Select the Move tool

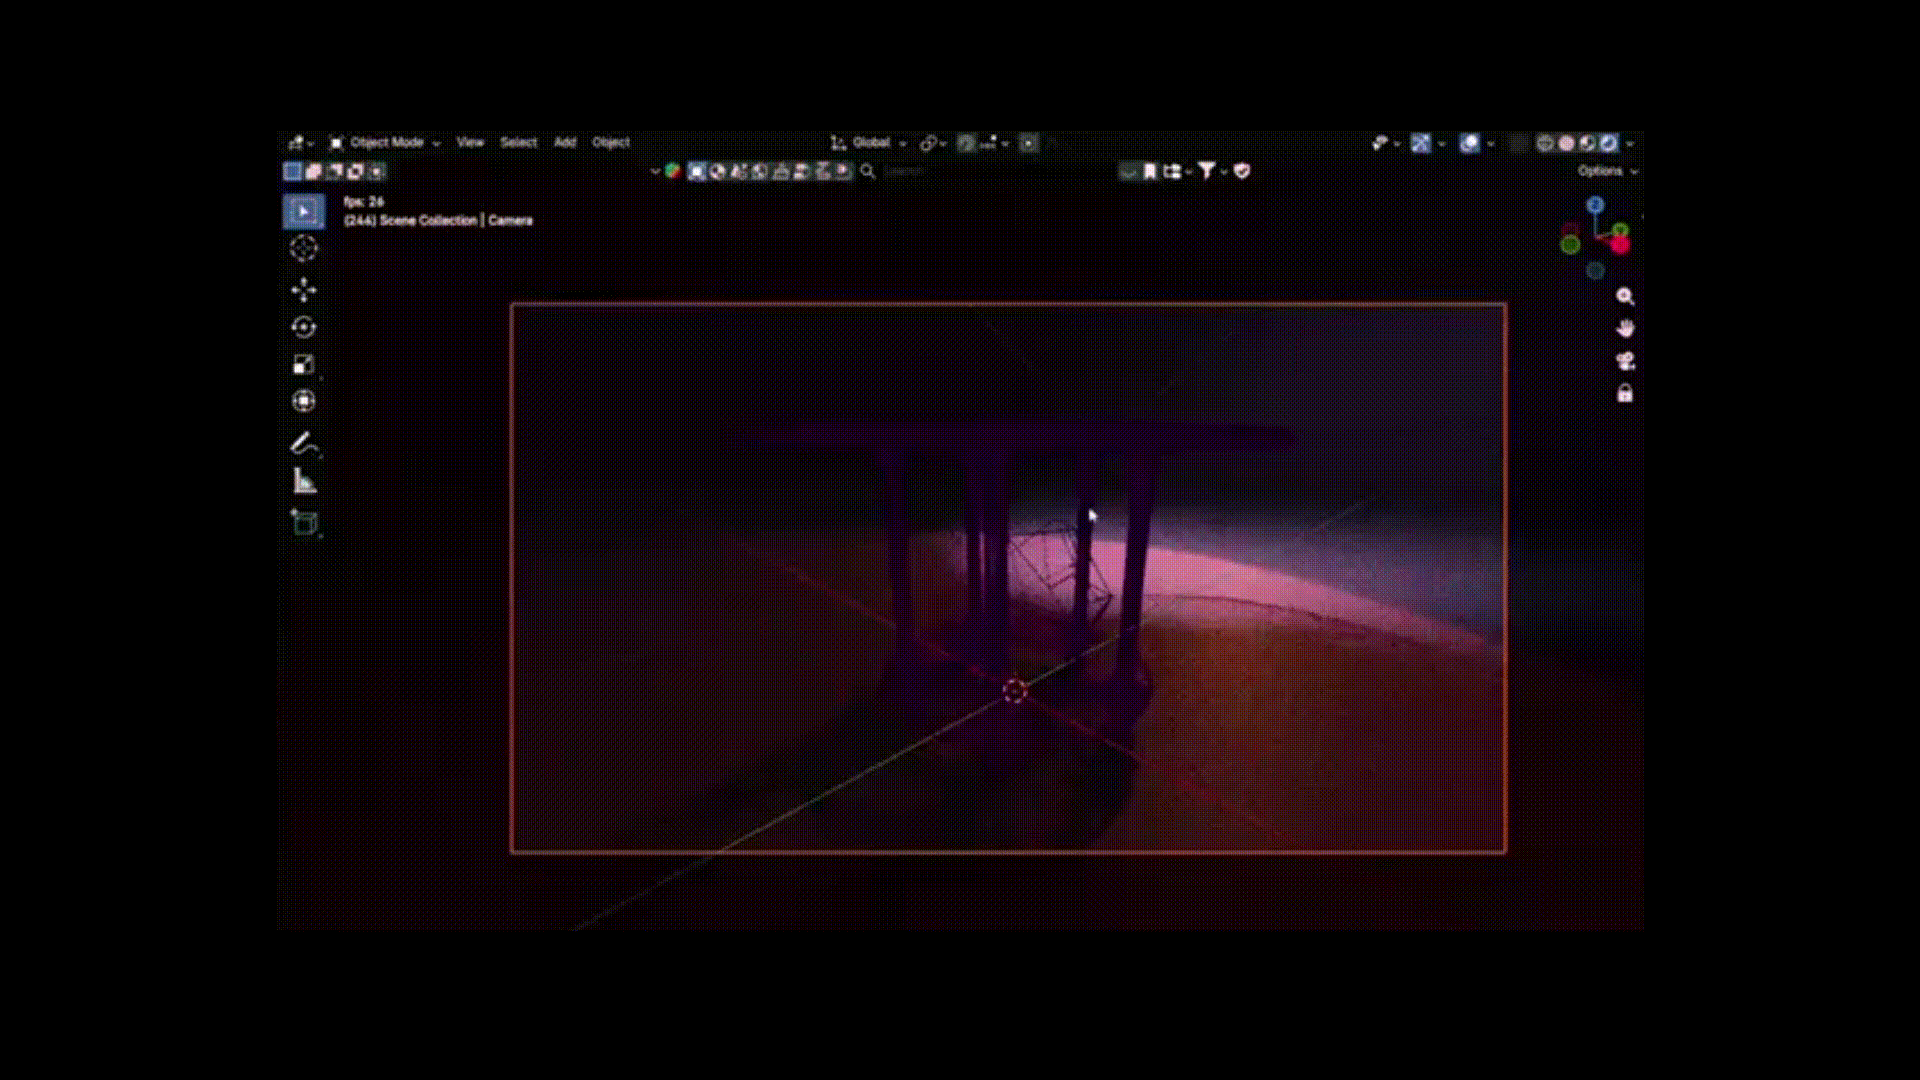point(304,290)
